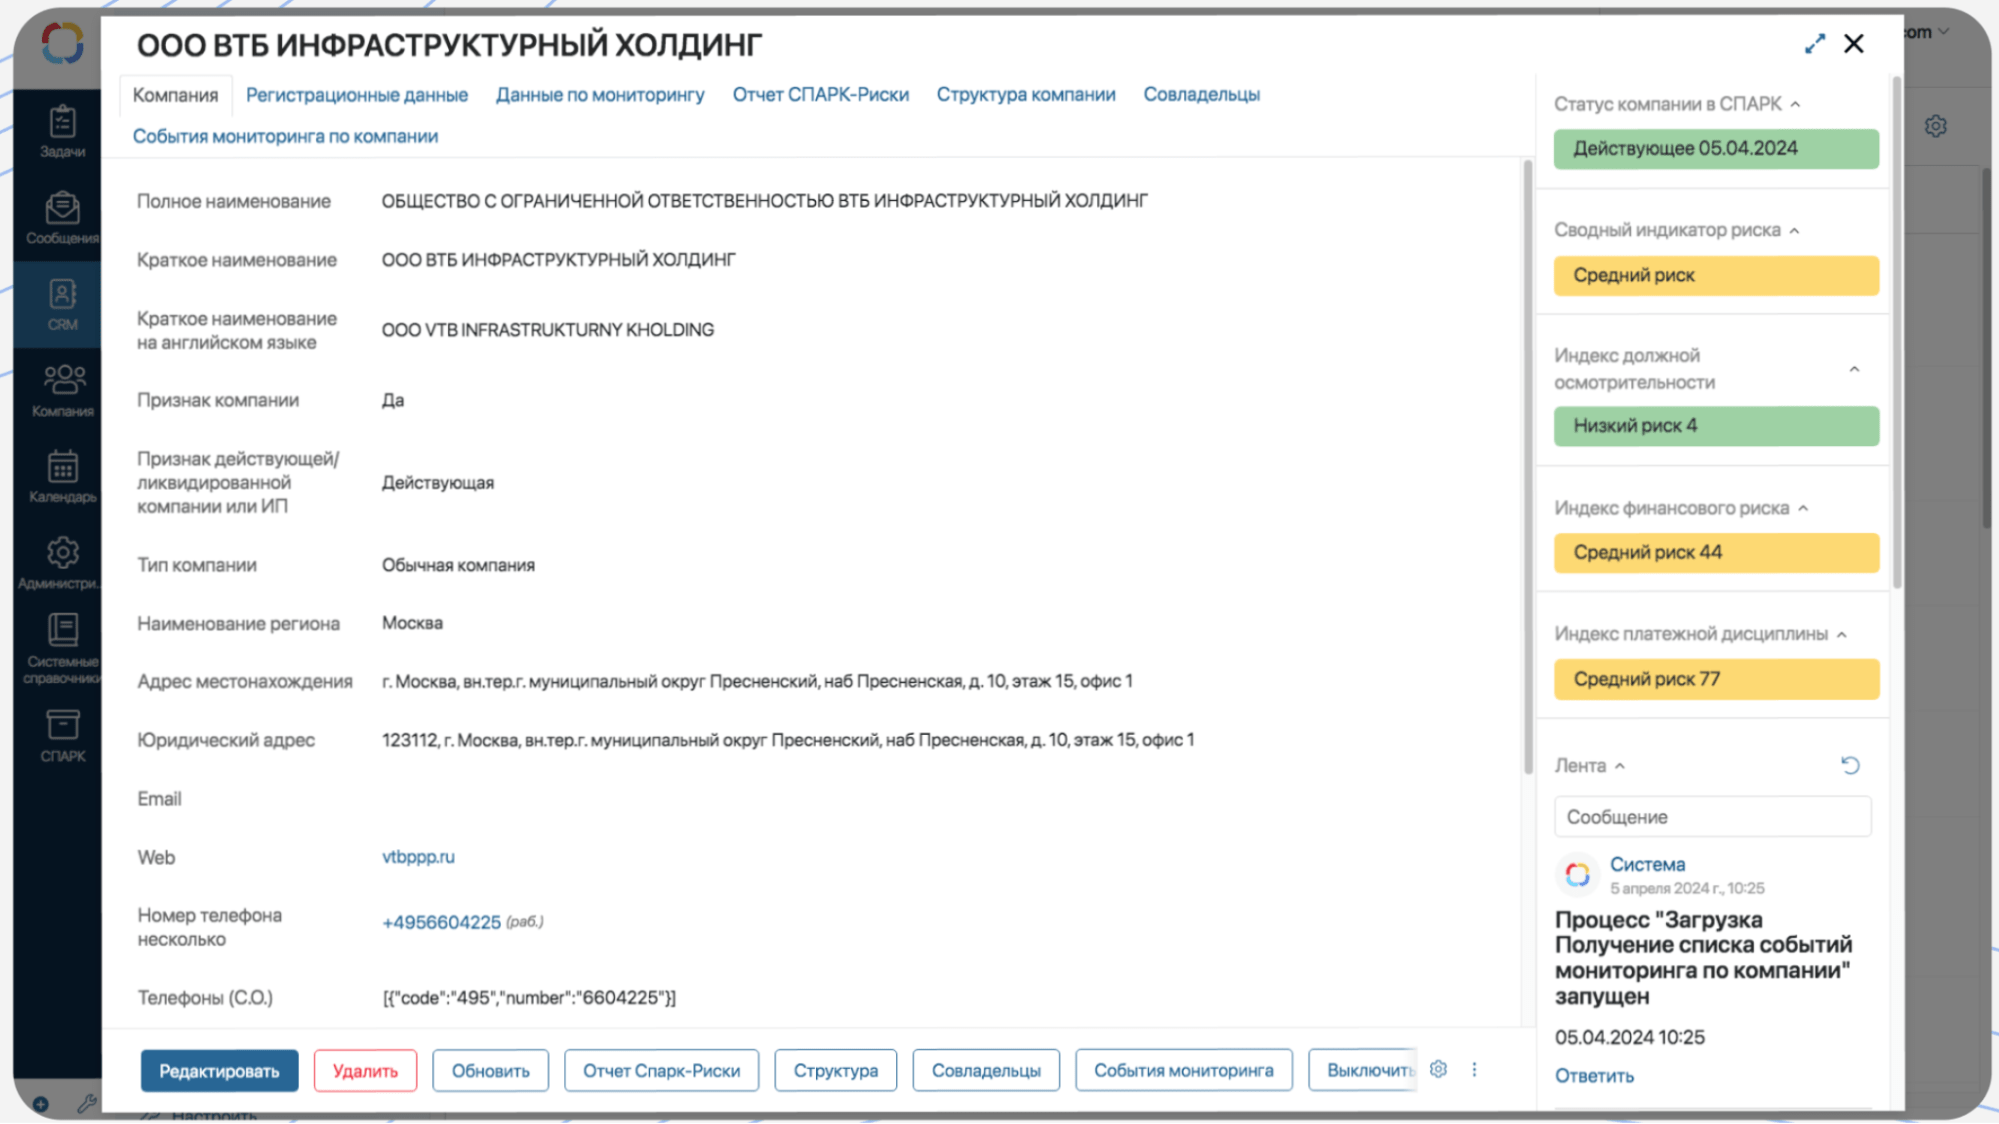Open Сообщения in the sidebar
Screen dimensions: 1999x1124
tap(62, 218)
